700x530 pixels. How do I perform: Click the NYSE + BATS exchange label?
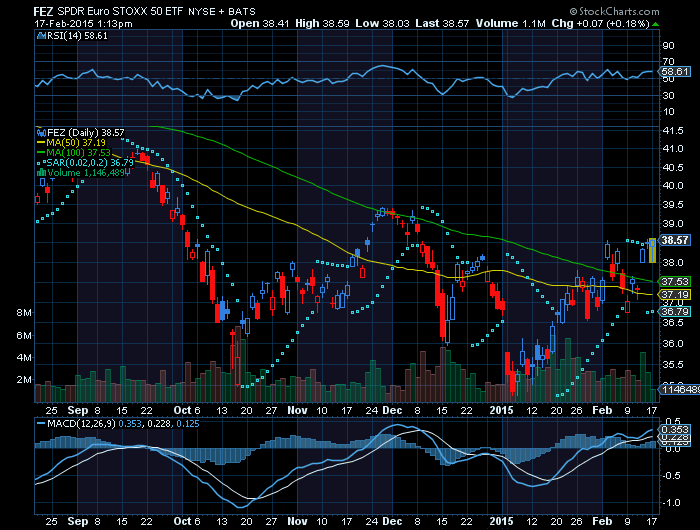pyautogui.click(x=222, y=12)
